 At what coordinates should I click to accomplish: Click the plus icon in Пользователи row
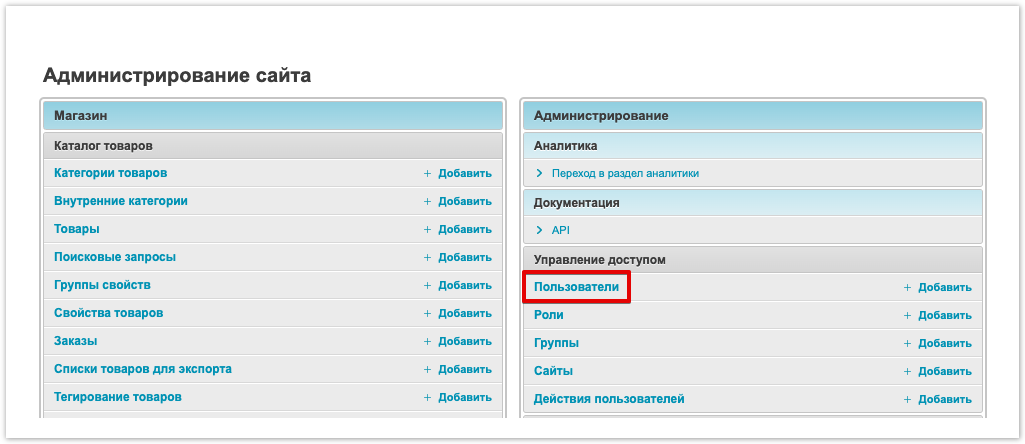pos(907,287)
